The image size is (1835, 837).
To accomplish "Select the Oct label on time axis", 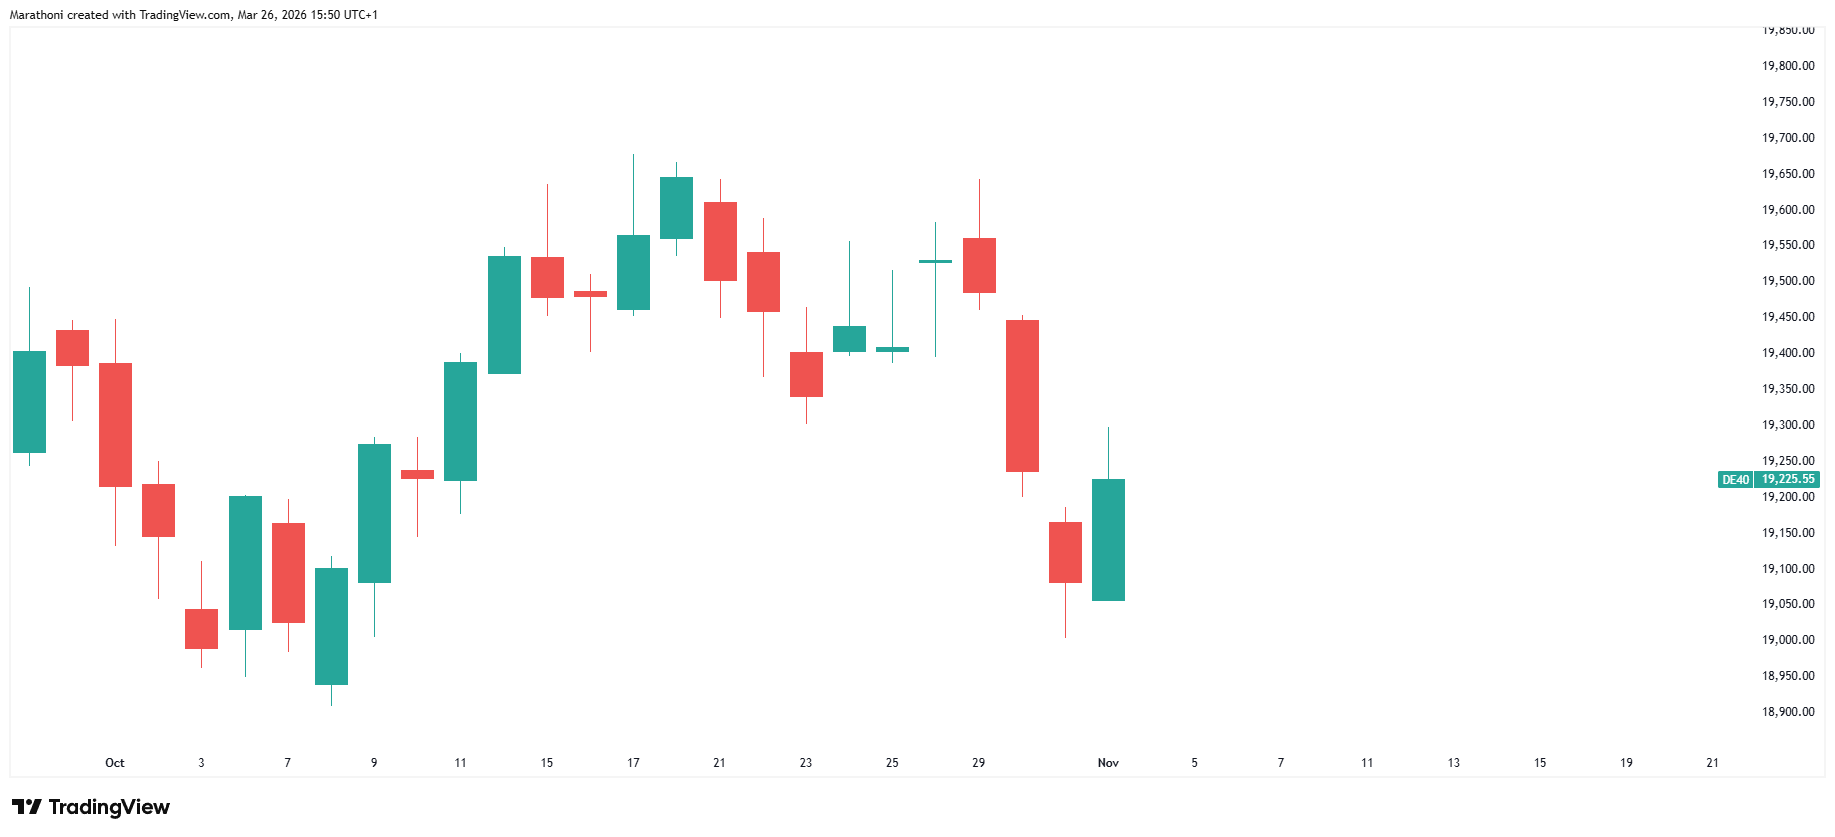I will click(x=115, y=763).
